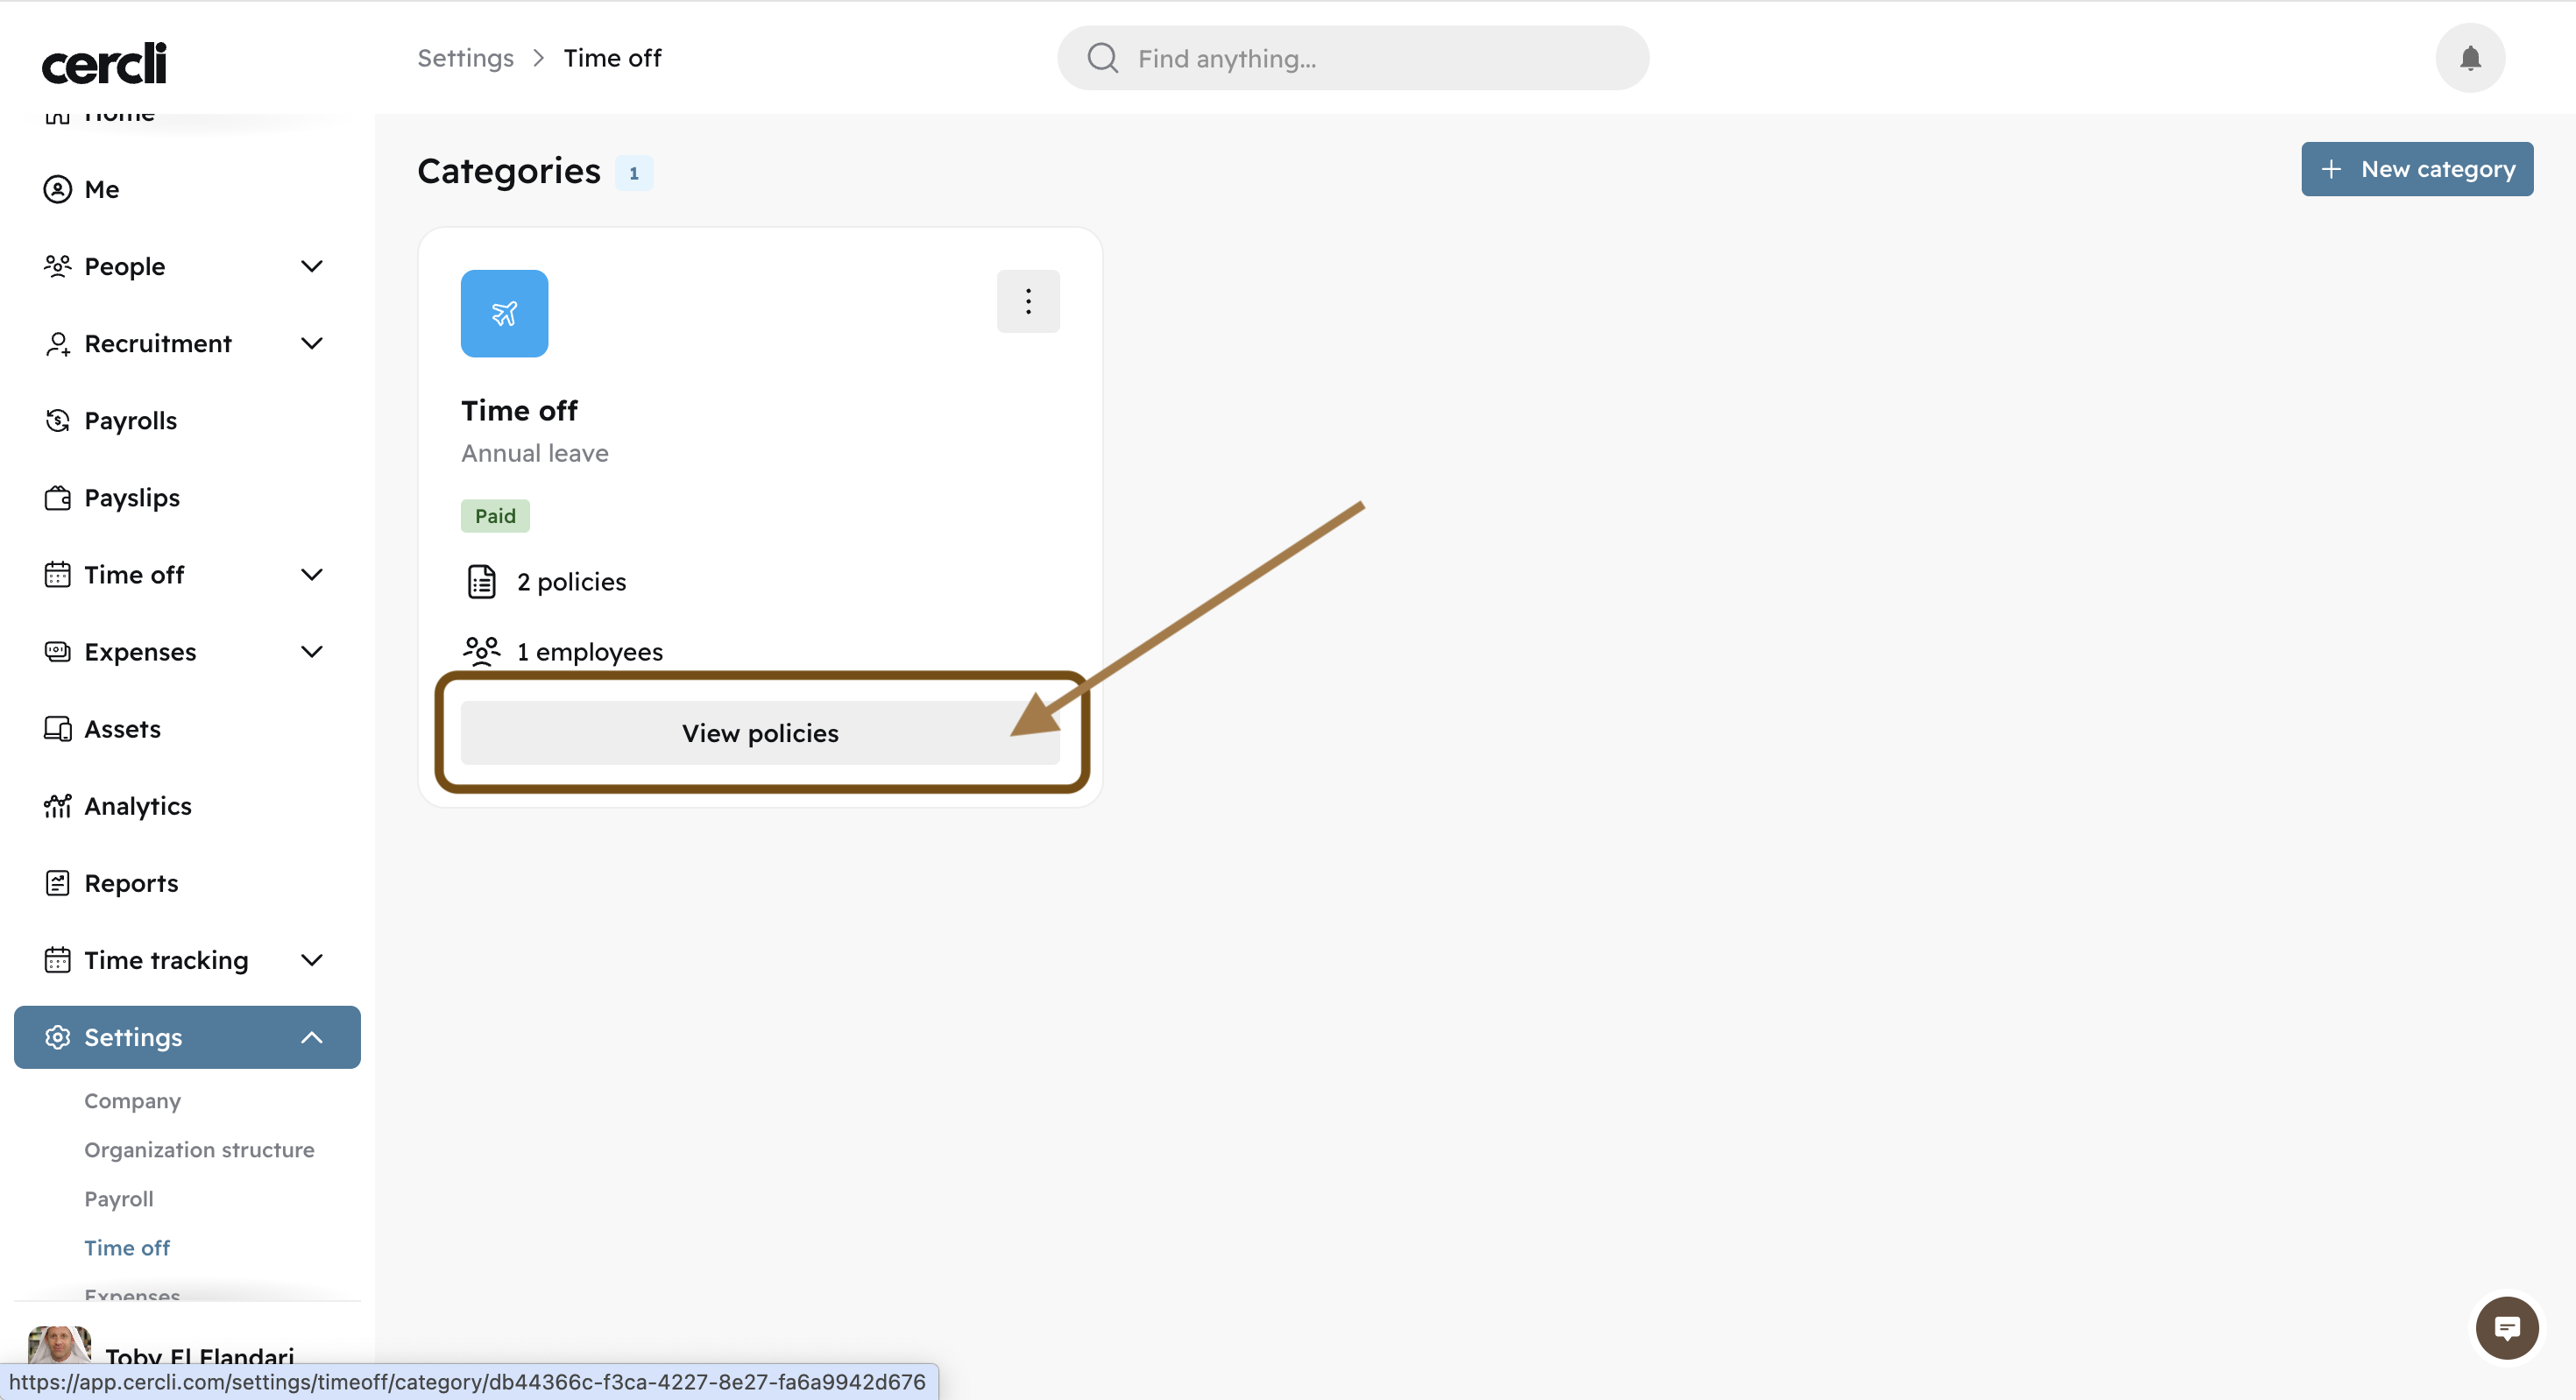This screenshot has width=2576, height=1400.
Task: Click the Payrolls icon in the sidebar
Action: (x=57, y=421)
